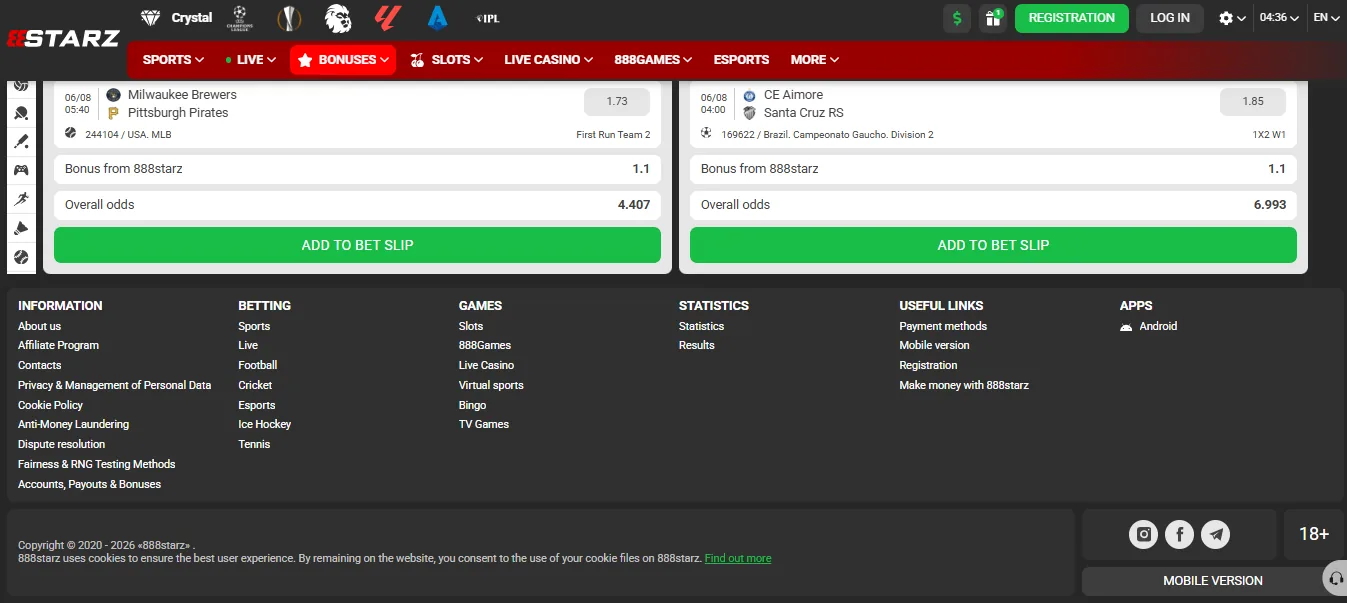Image resolution: width=1347 pixels, height=603 pixels.
Task: Open Accounts, Payouts & Bonuses link
Action: [89, 484]
